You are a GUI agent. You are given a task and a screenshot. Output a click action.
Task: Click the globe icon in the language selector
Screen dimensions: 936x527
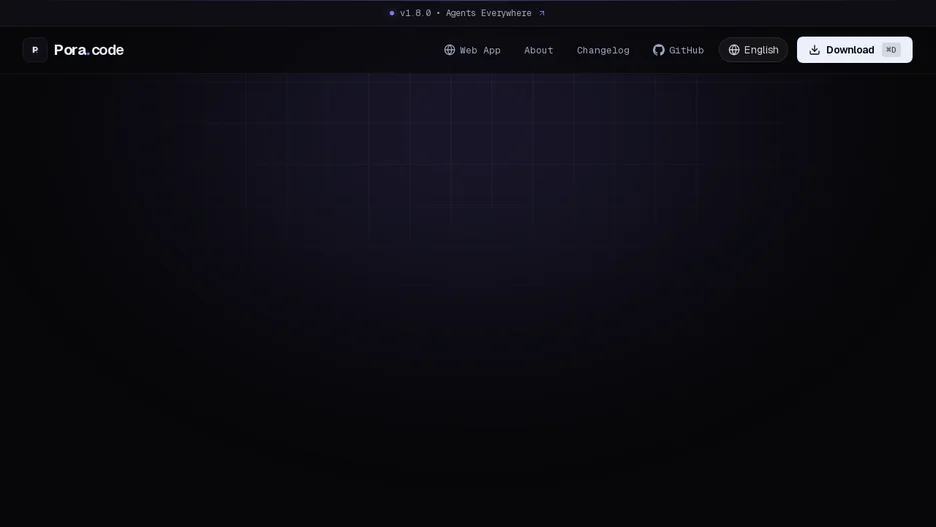point(734,50)
